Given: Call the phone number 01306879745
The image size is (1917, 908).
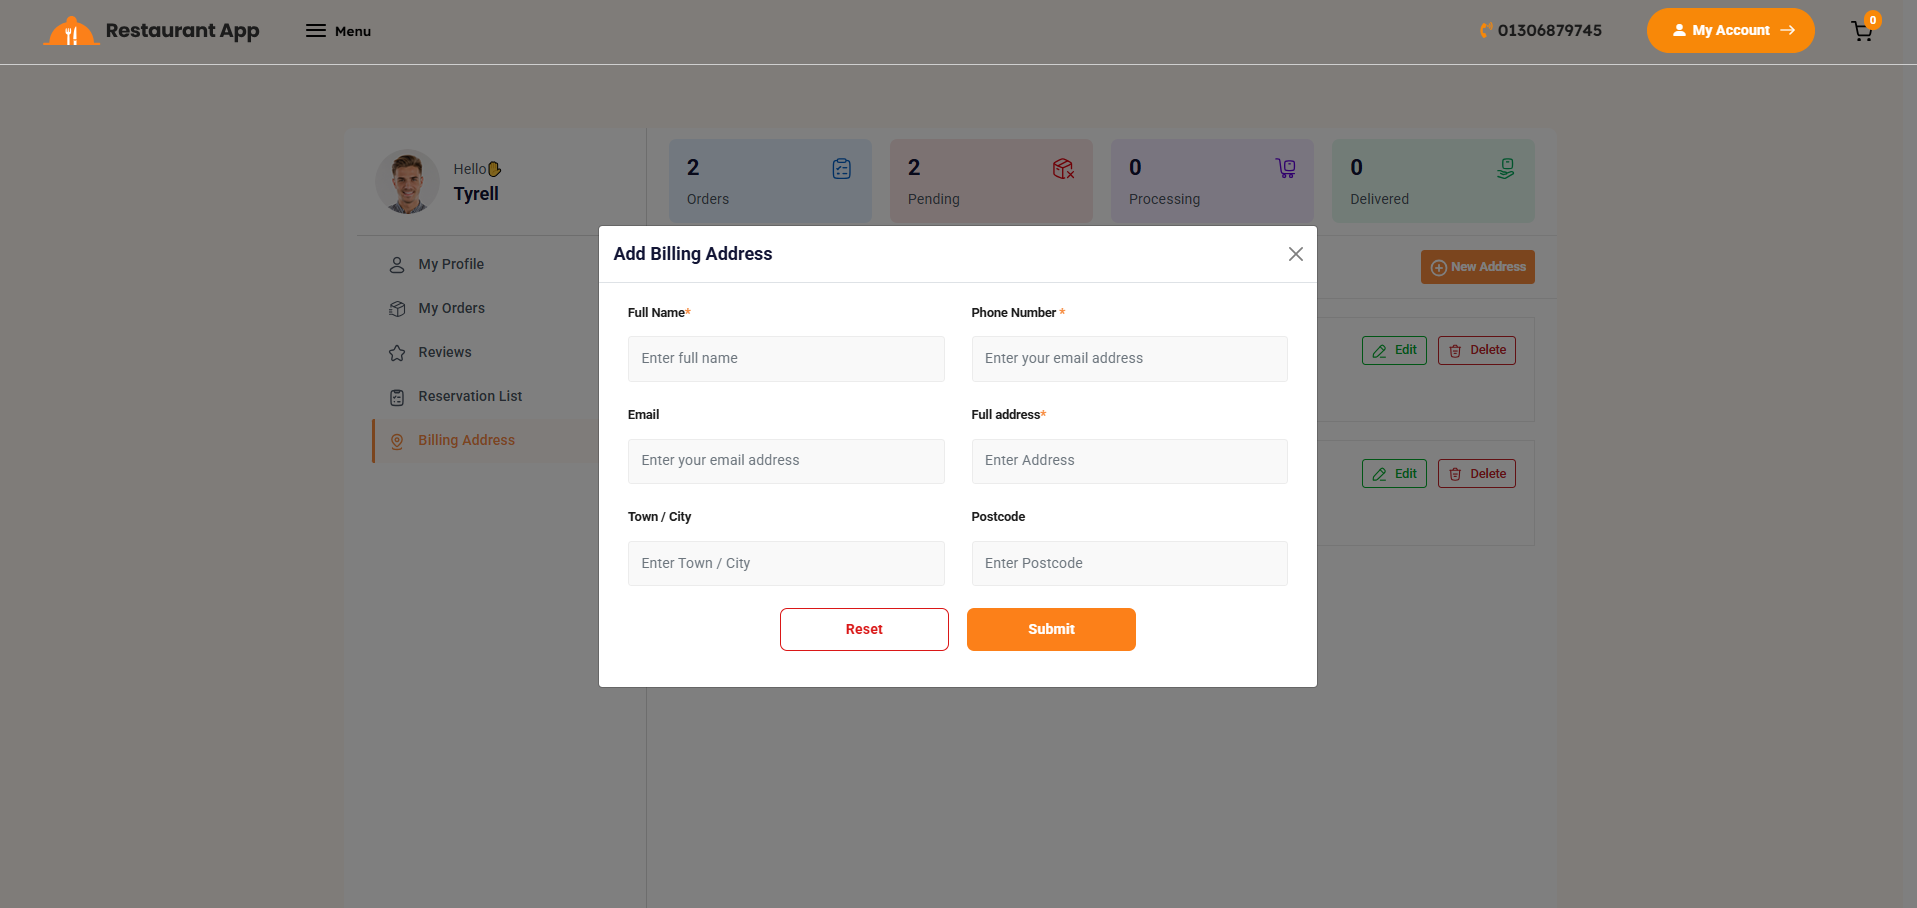Looking at the screenshot, I should pyautogui.click(x=1549, y=31).
